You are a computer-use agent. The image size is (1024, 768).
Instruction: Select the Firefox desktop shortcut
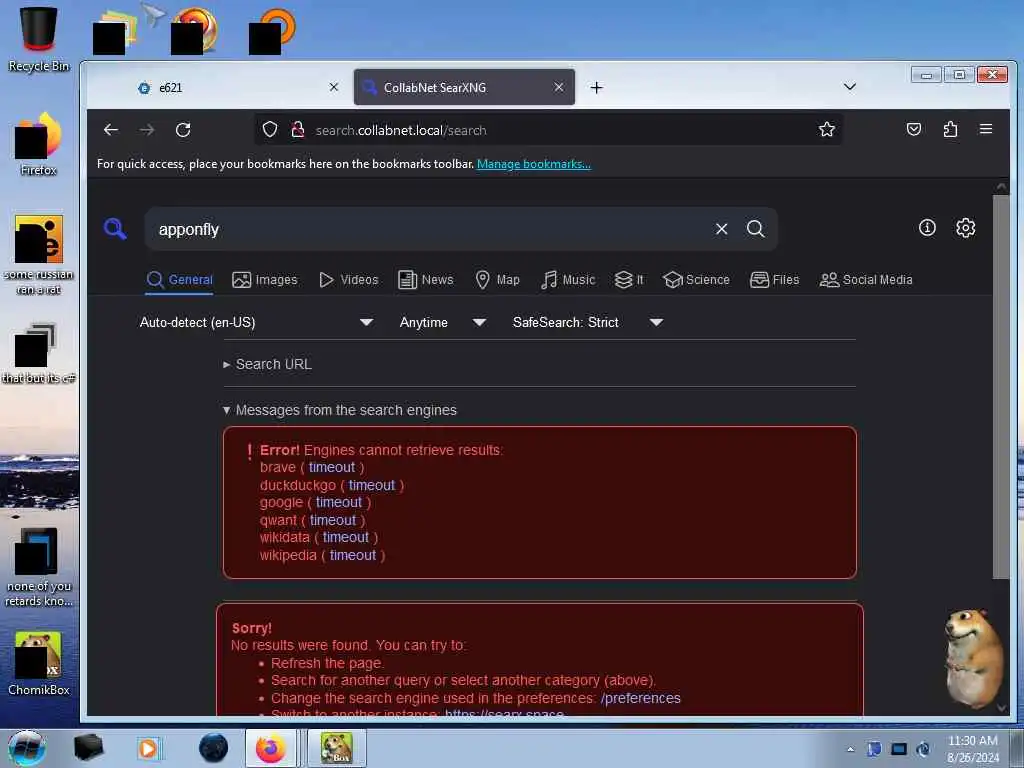point(39,144)
